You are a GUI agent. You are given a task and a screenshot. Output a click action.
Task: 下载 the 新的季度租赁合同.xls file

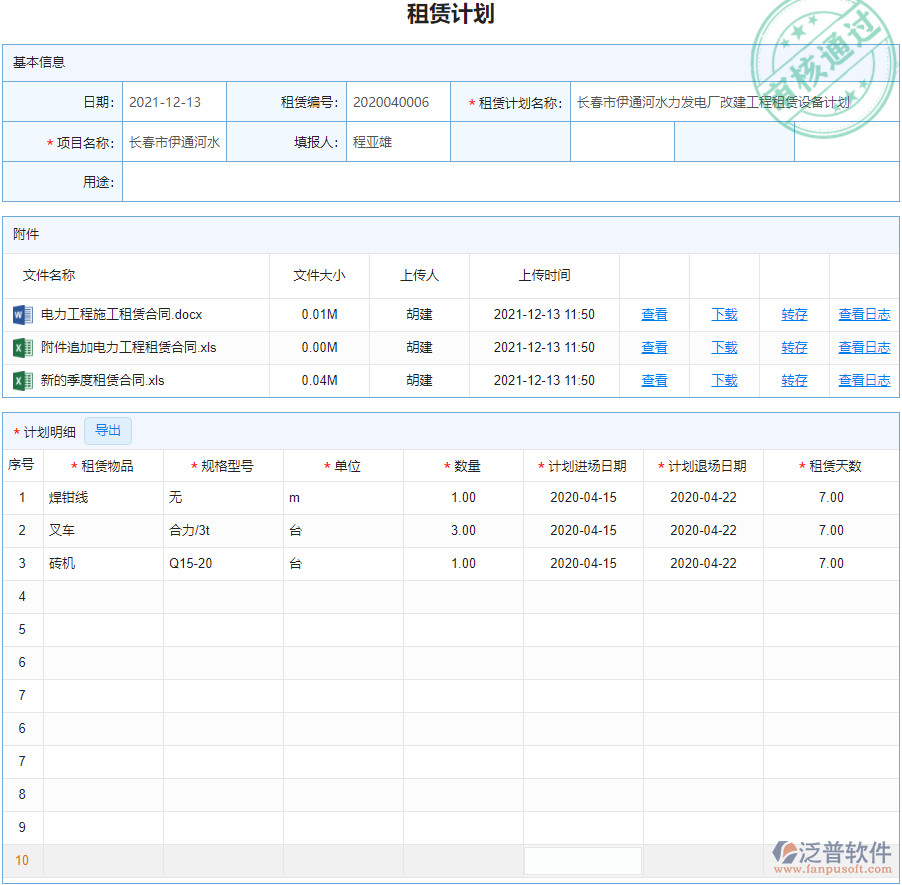click(723, 380)
